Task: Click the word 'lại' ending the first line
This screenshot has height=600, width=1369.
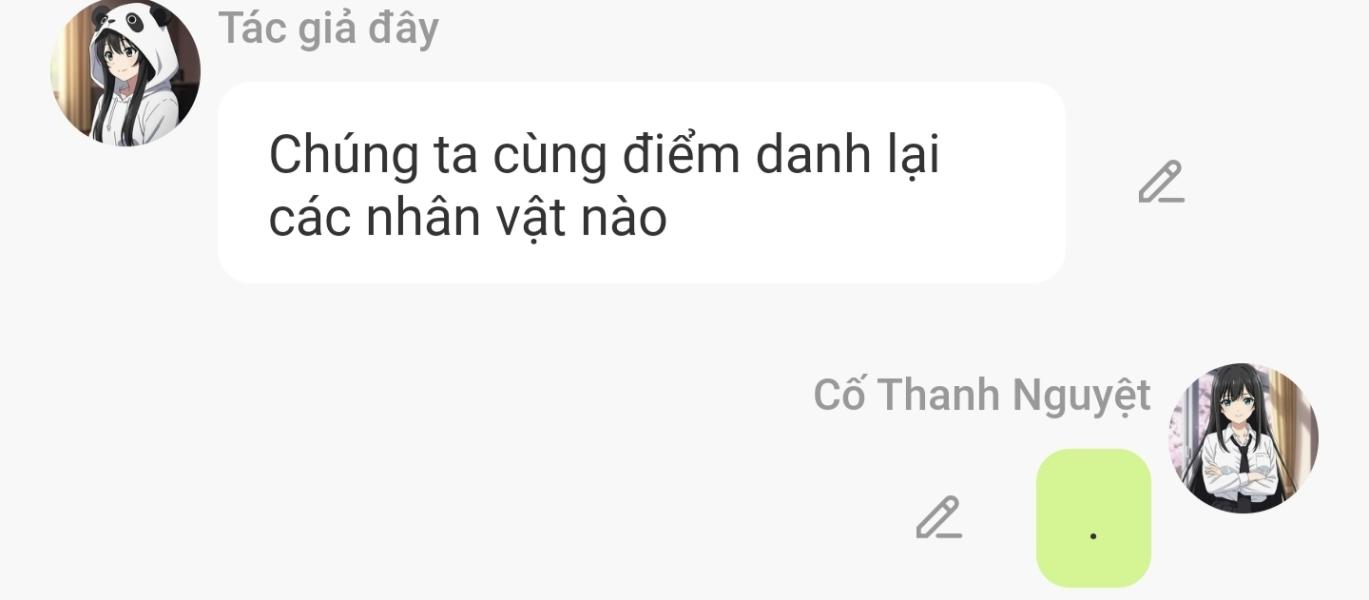Action: tap(913, 157)
